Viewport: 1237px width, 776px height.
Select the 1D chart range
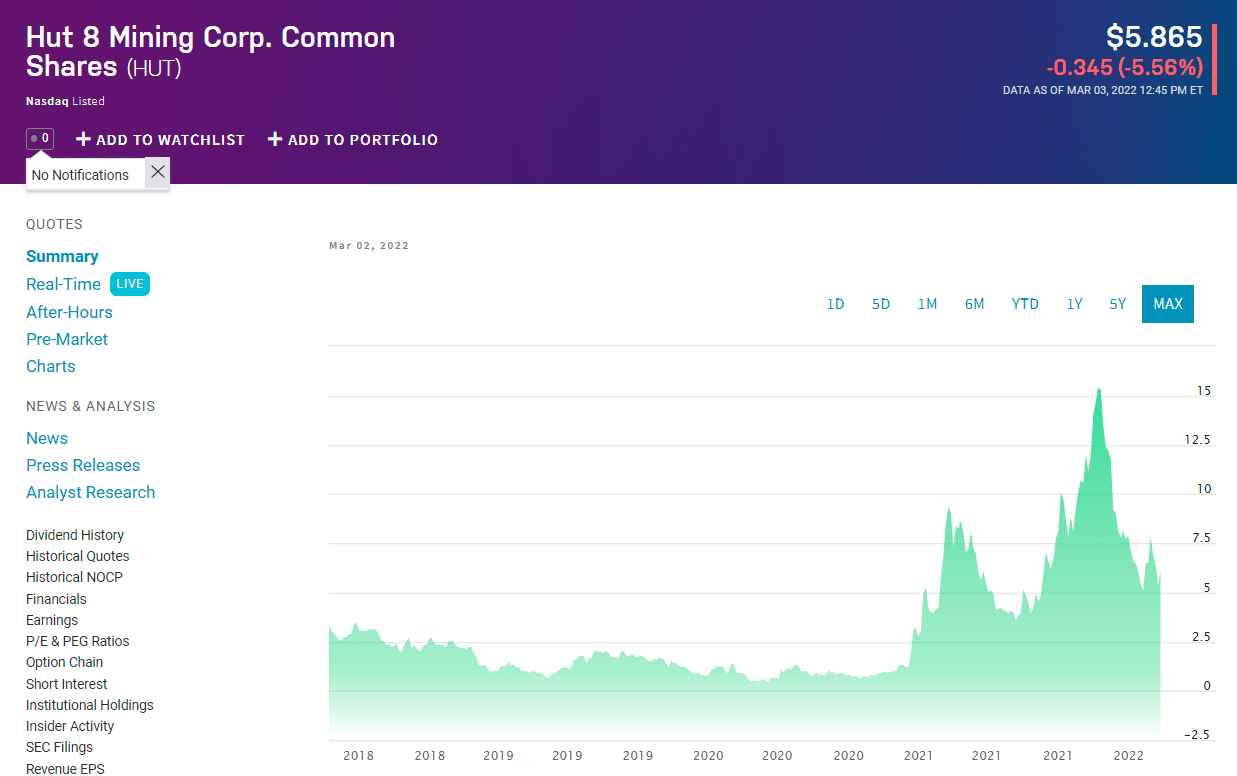click(835, 304)
